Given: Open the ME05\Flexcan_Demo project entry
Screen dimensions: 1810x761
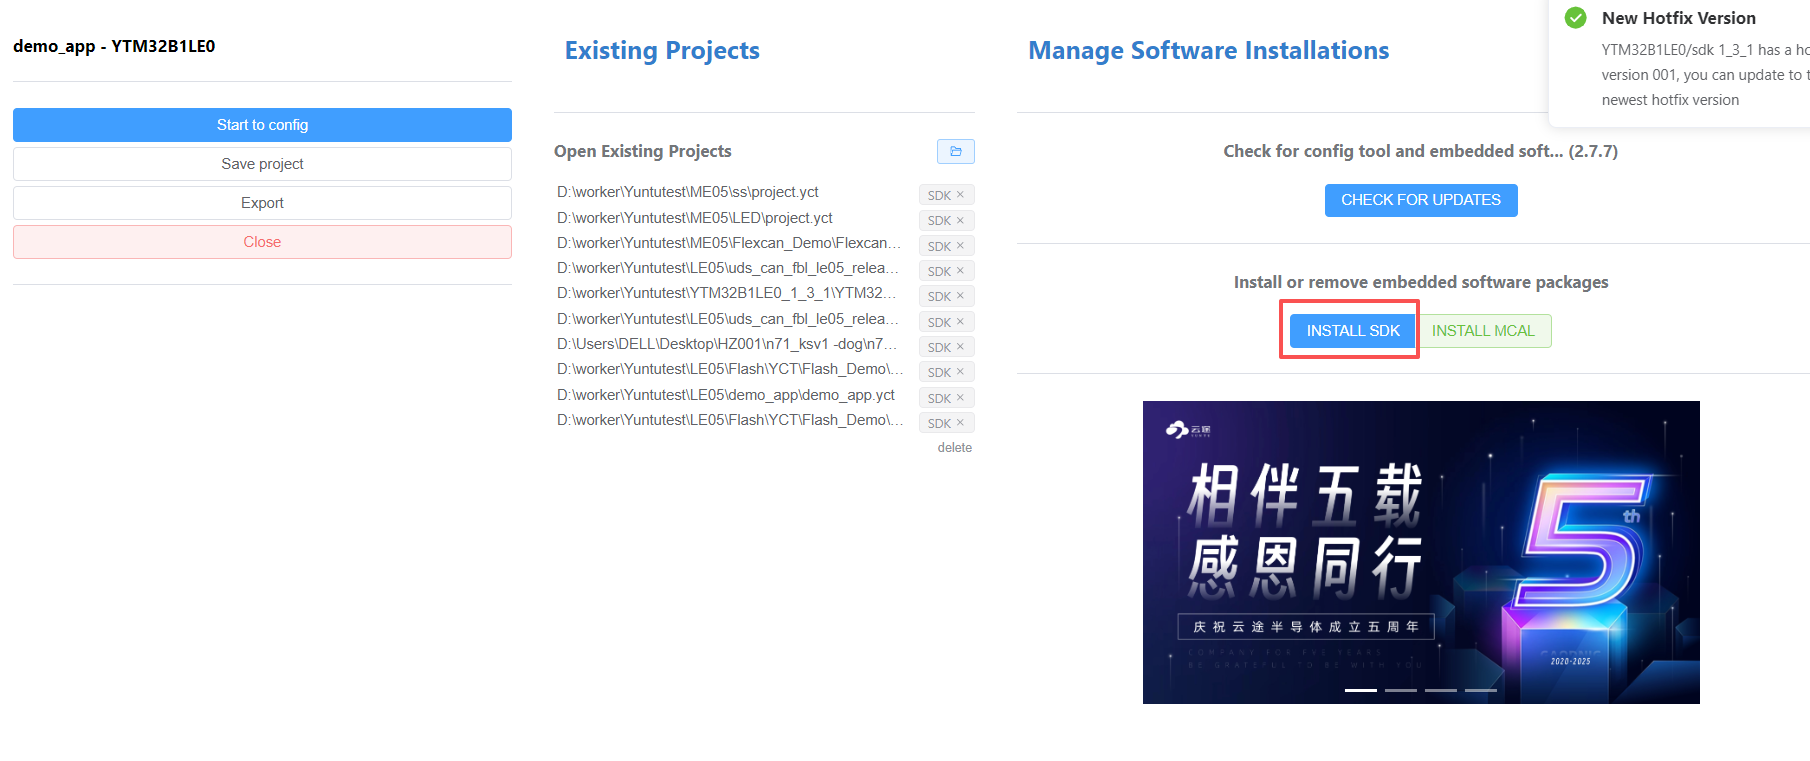Looking at the screenshot, I should click(729, 243).
